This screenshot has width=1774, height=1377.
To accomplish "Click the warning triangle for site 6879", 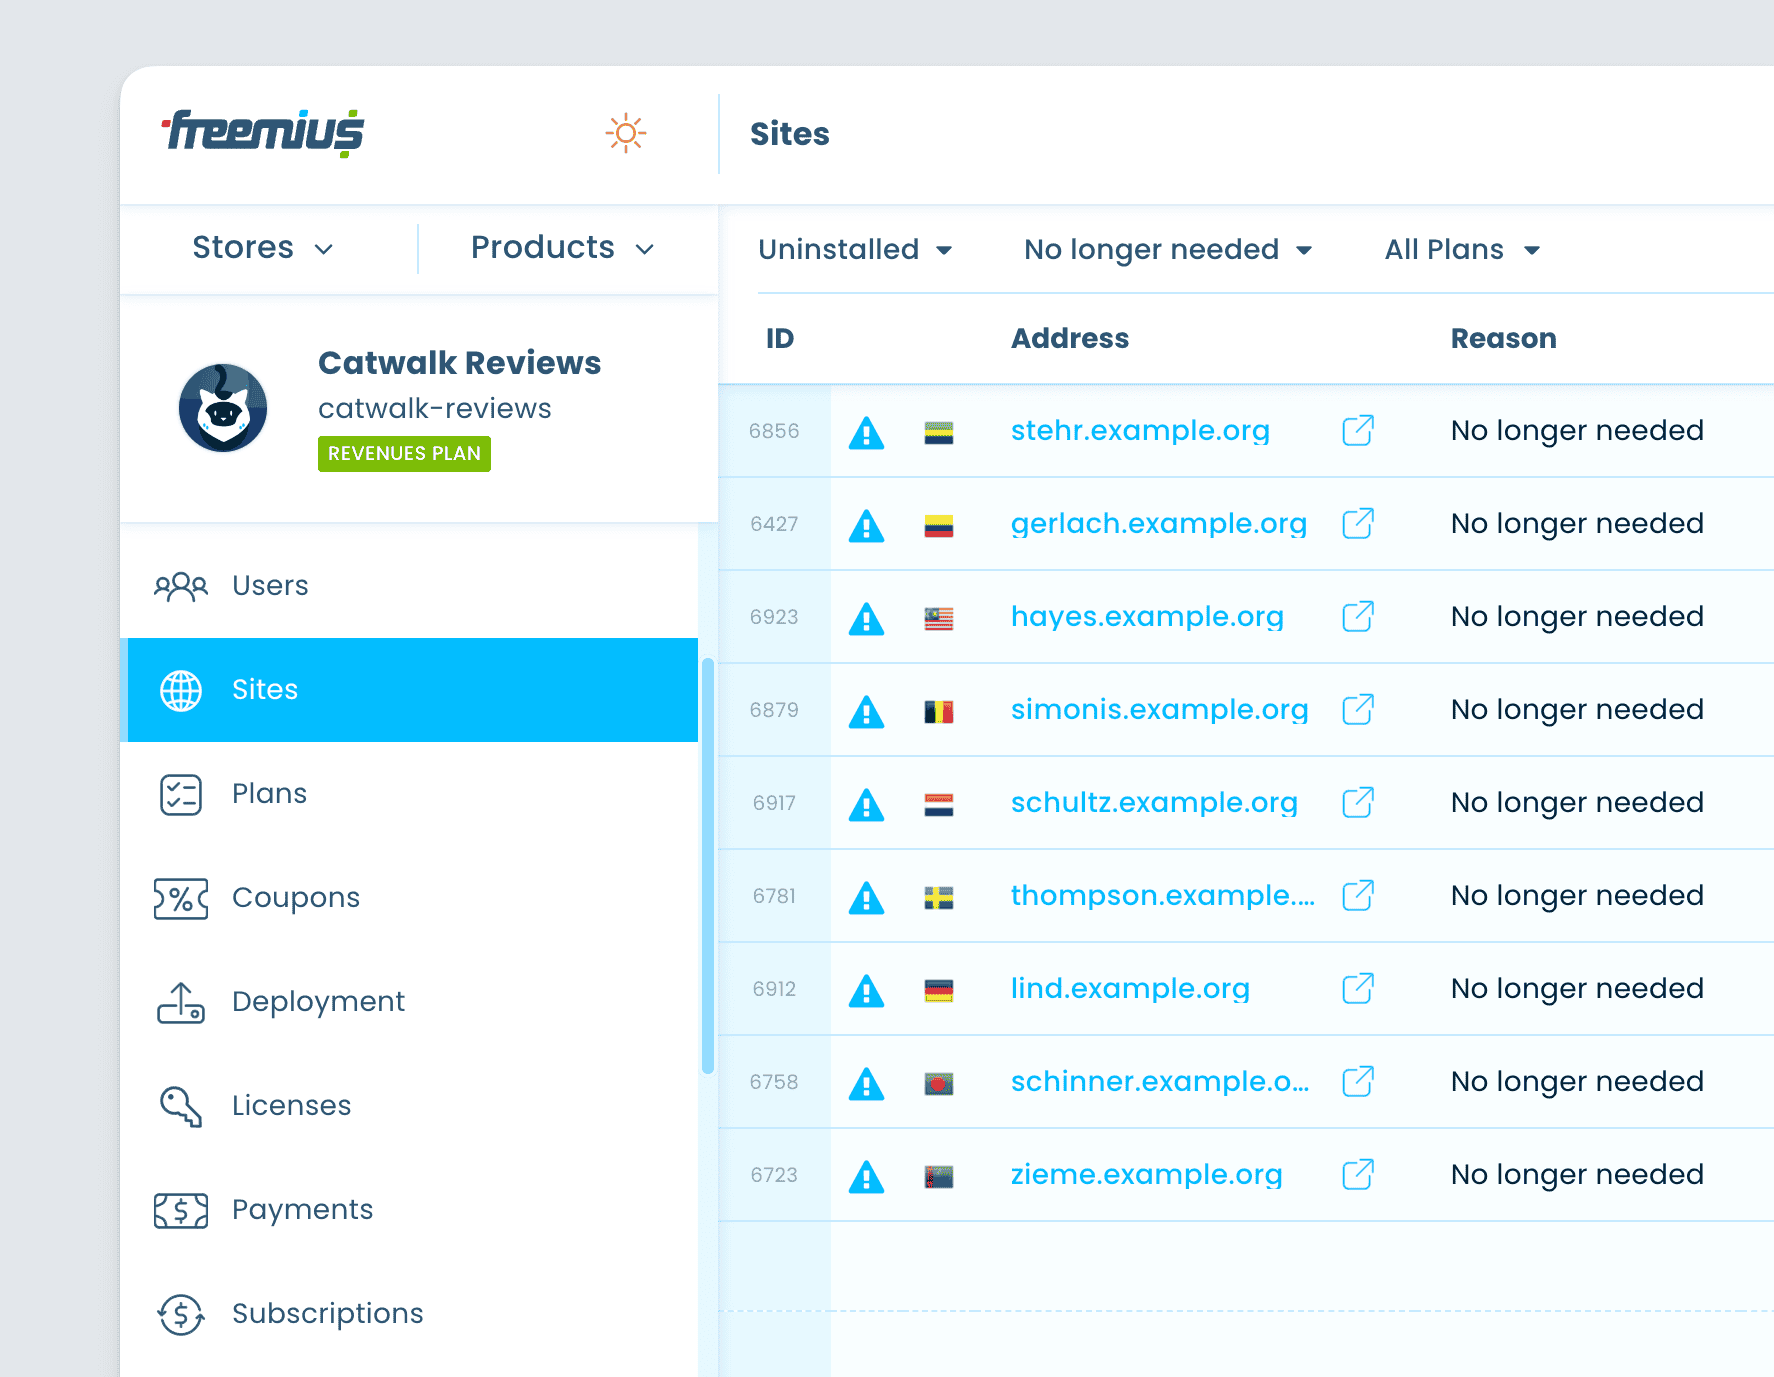I will tap(866, 712).
